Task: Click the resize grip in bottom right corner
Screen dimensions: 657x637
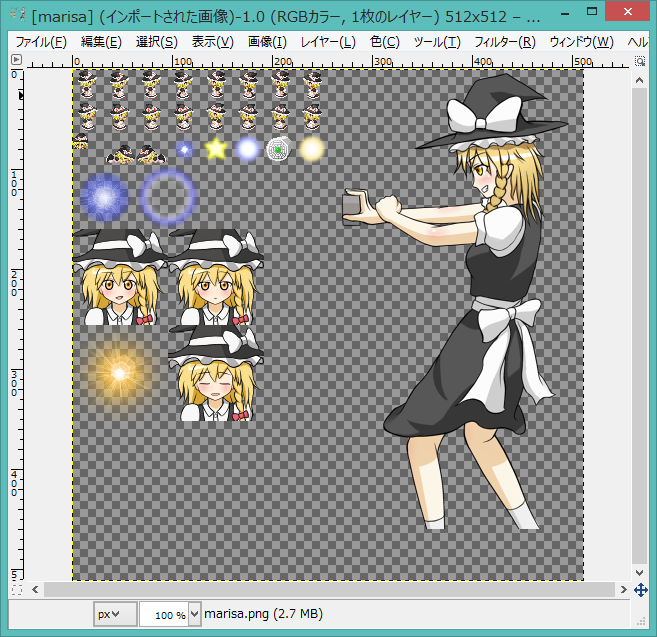Action: click(x=641, y=621)
